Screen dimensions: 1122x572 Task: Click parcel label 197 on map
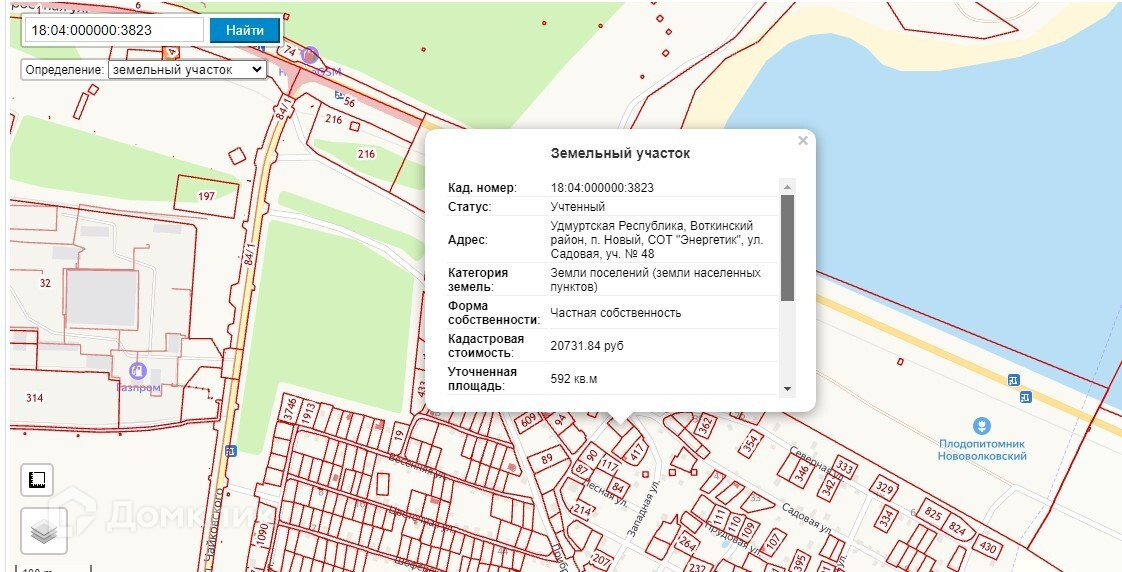[206, 196]
